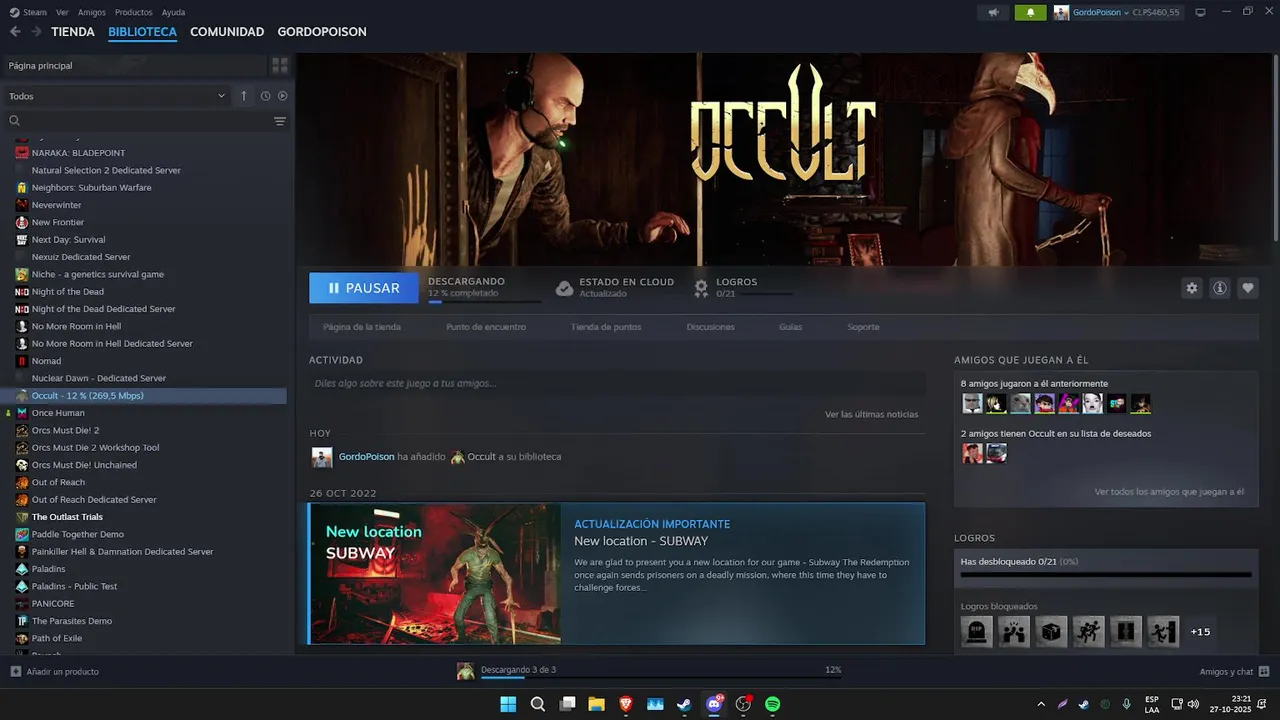1280x720 pixels.
Task: Open the Ayuda menu
Action: [173, 12]
